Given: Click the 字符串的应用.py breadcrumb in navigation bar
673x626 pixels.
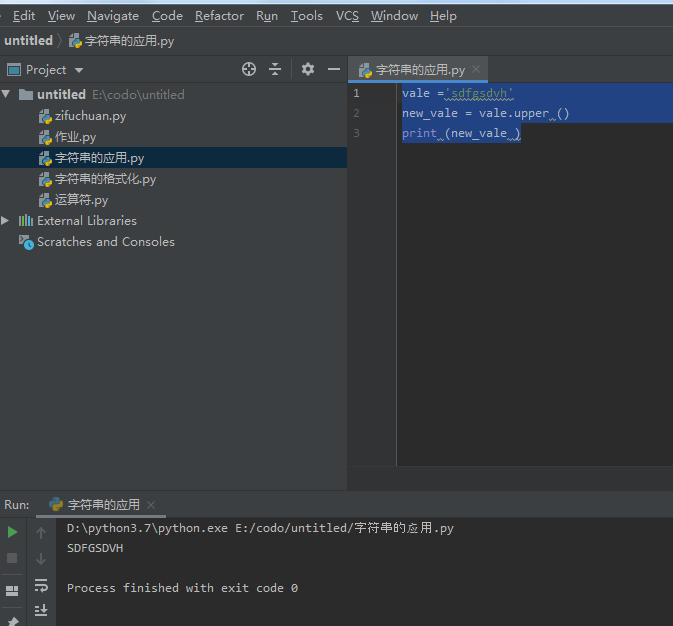Looking at the screenshot, I should click(121, 41).
